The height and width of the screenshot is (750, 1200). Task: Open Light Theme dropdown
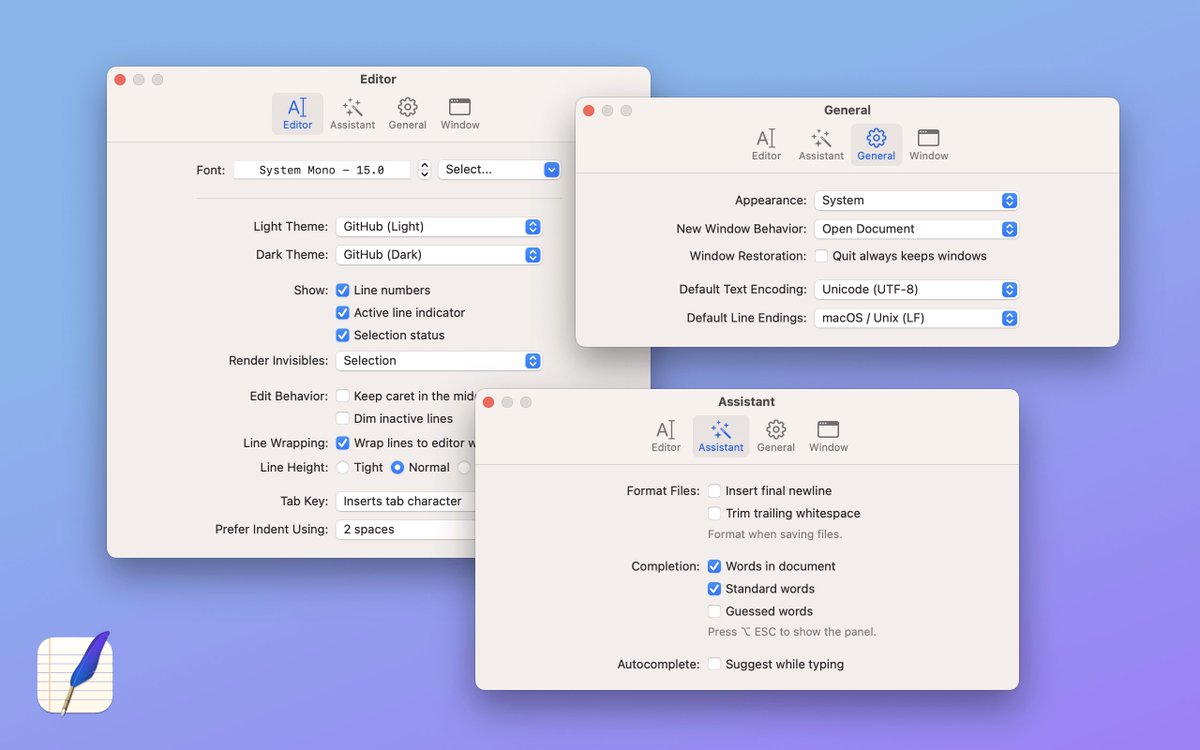pos(439,227)
